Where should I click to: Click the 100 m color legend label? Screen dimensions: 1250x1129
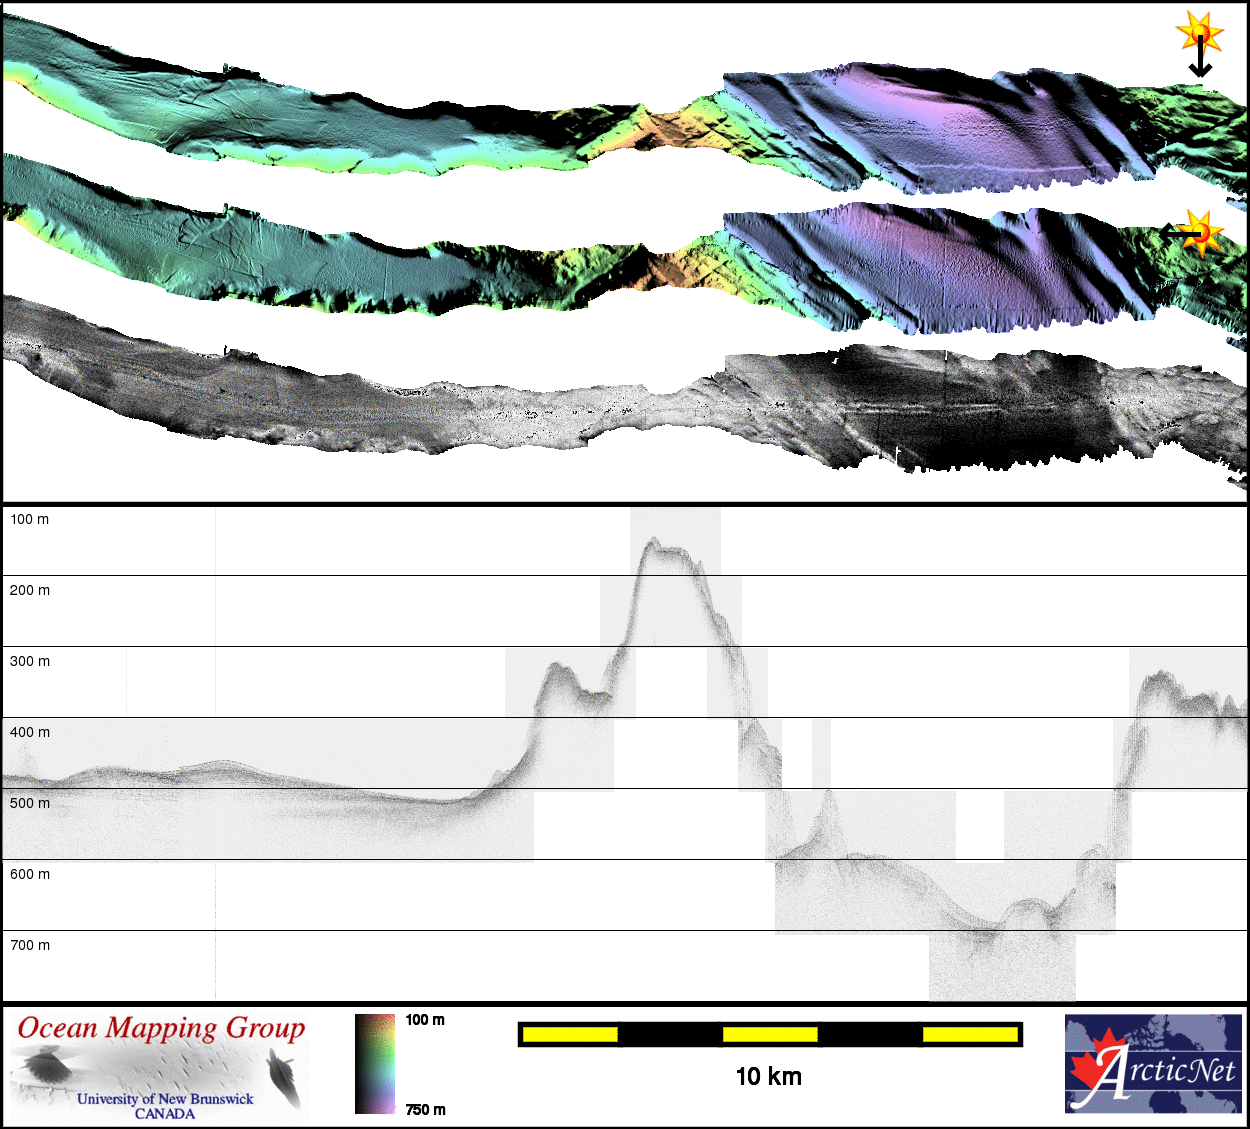click(425, 1020)
